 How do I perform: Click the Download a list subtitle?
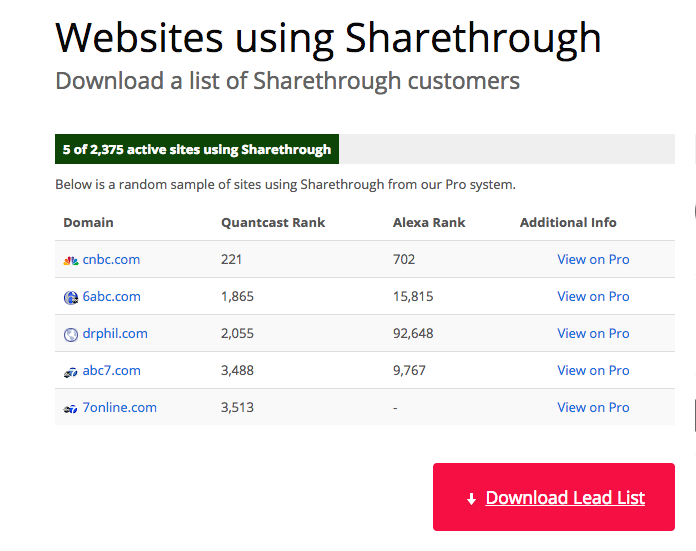287,81
